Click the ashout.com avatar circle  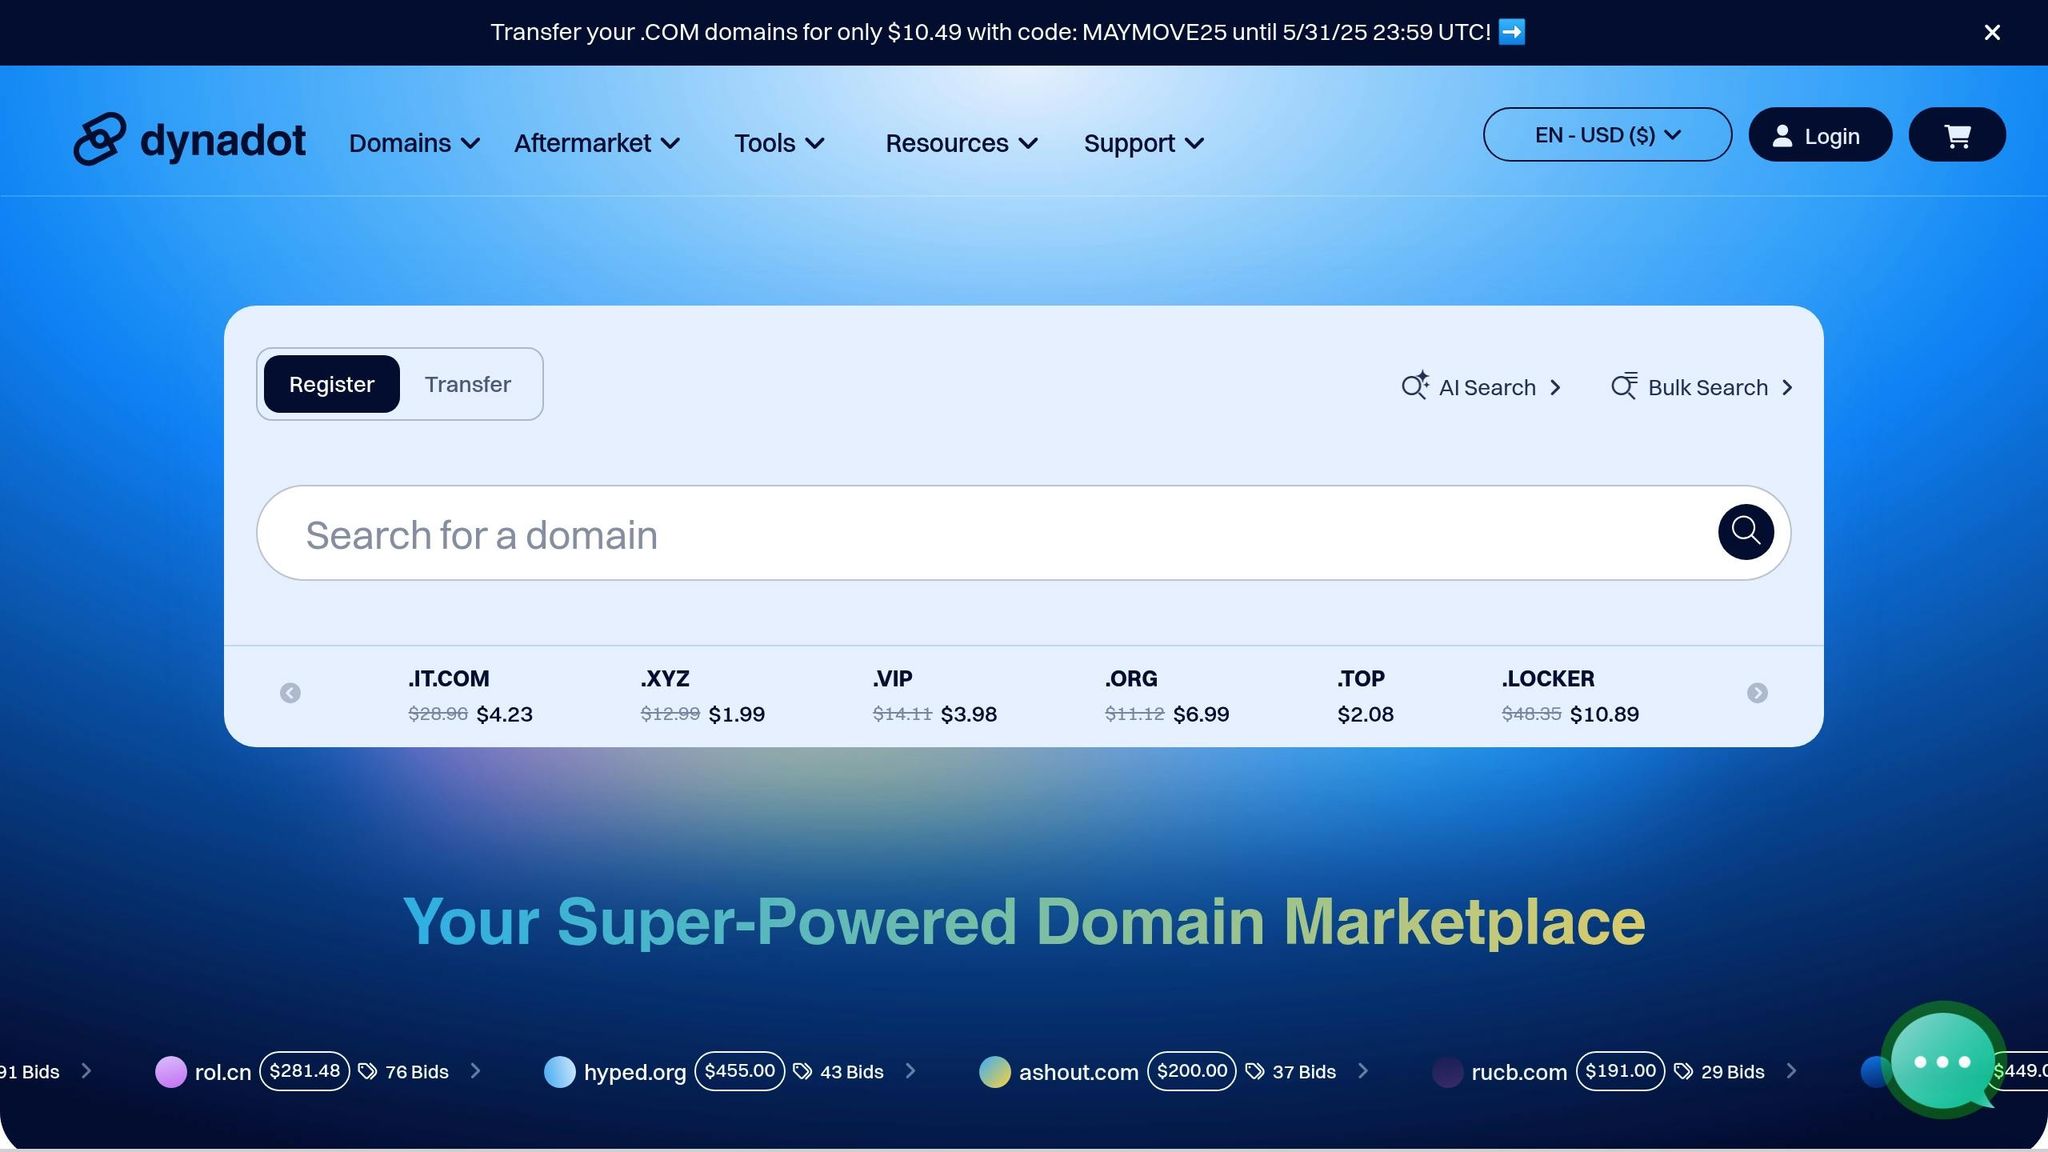click(x=995, y=1072)
